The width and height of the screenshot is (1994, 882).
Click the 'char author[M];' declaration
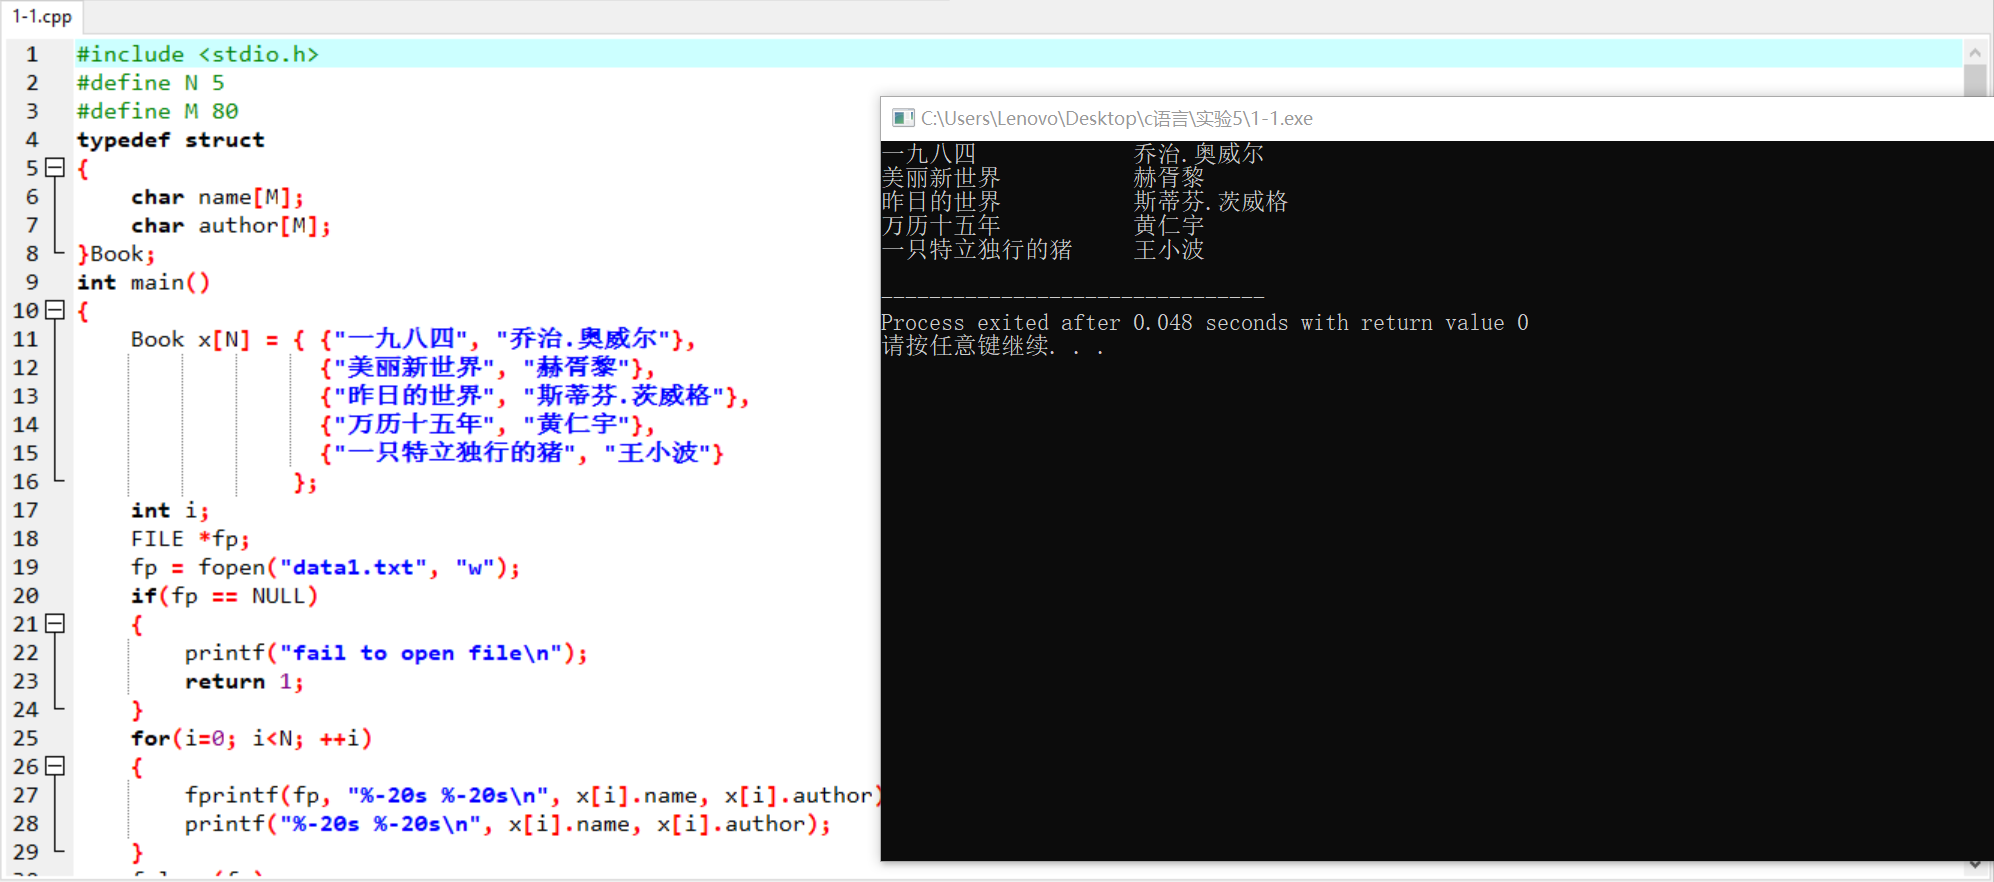pyautogui.click(x=231, y=226)
